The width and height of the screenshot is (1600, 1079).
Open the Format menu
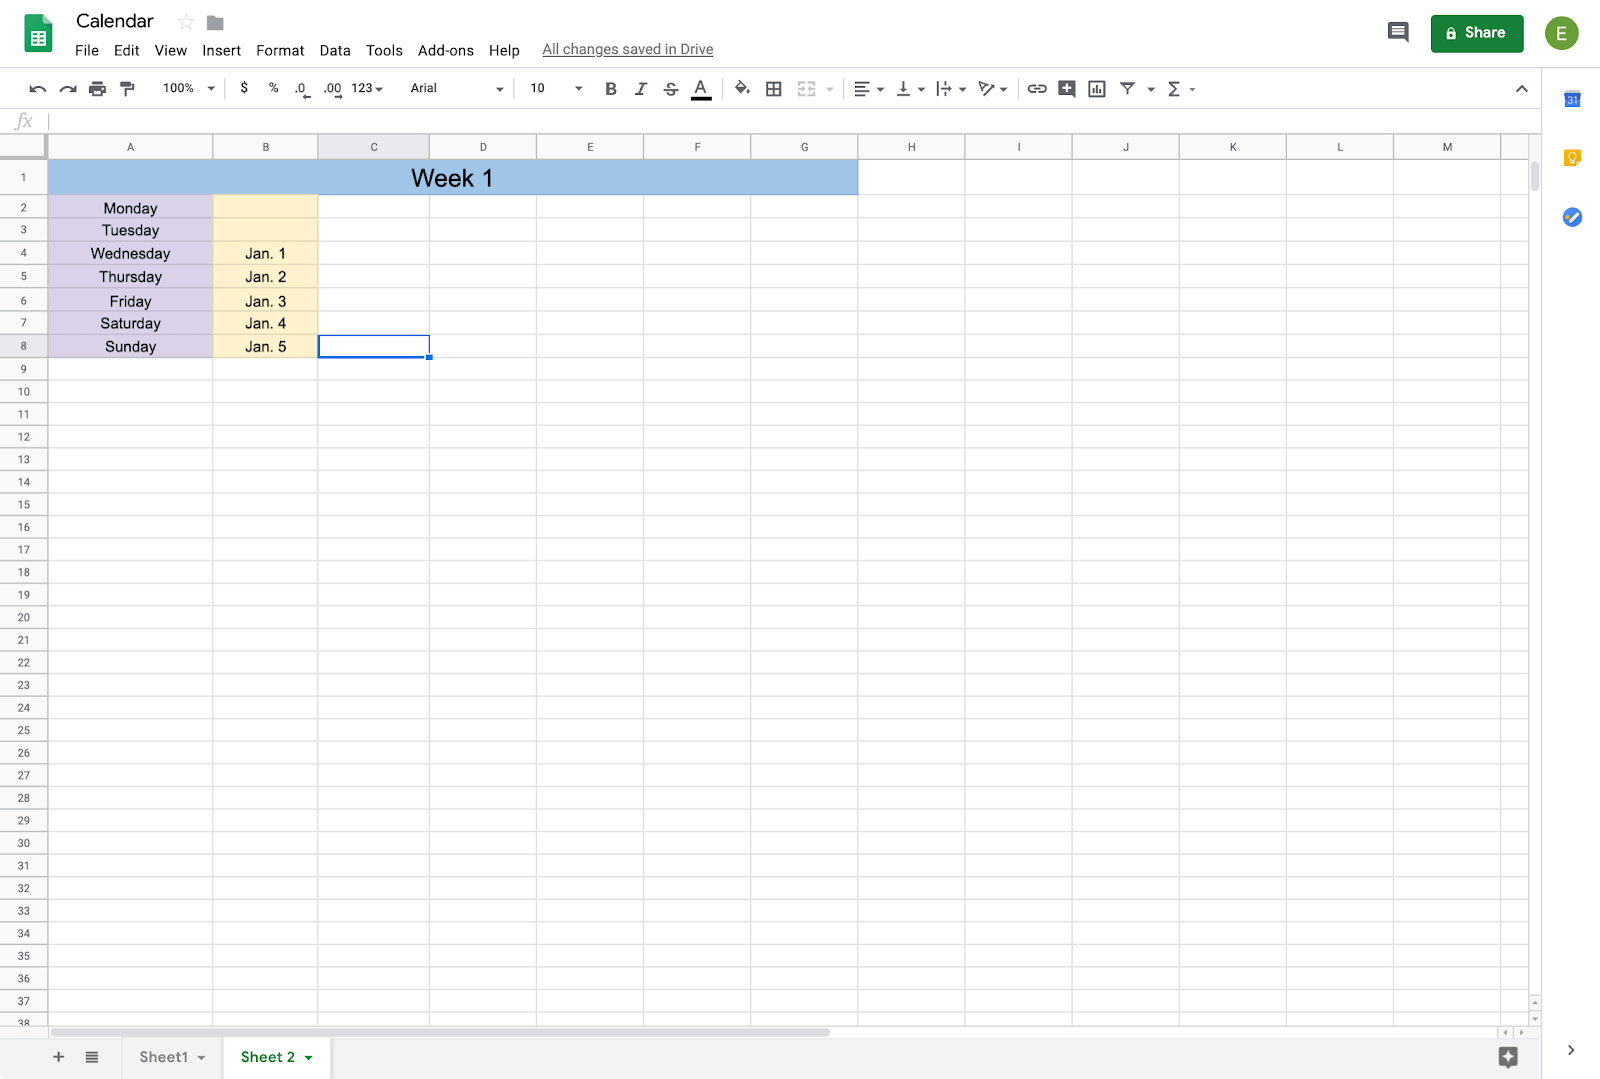point(280,50)
